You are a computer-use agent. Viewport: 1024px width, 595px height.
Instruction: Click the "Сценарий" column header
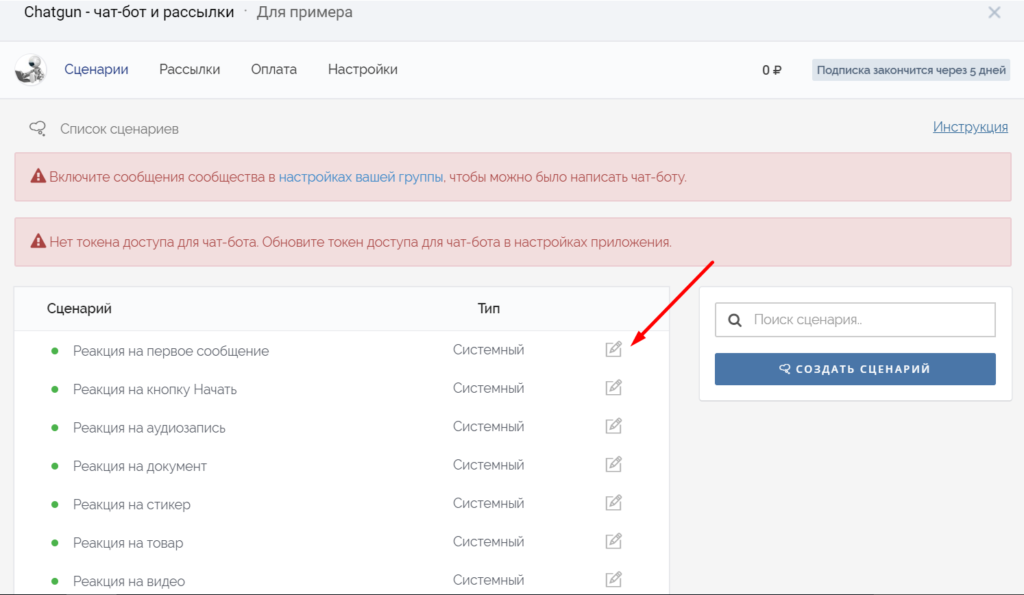79,308
